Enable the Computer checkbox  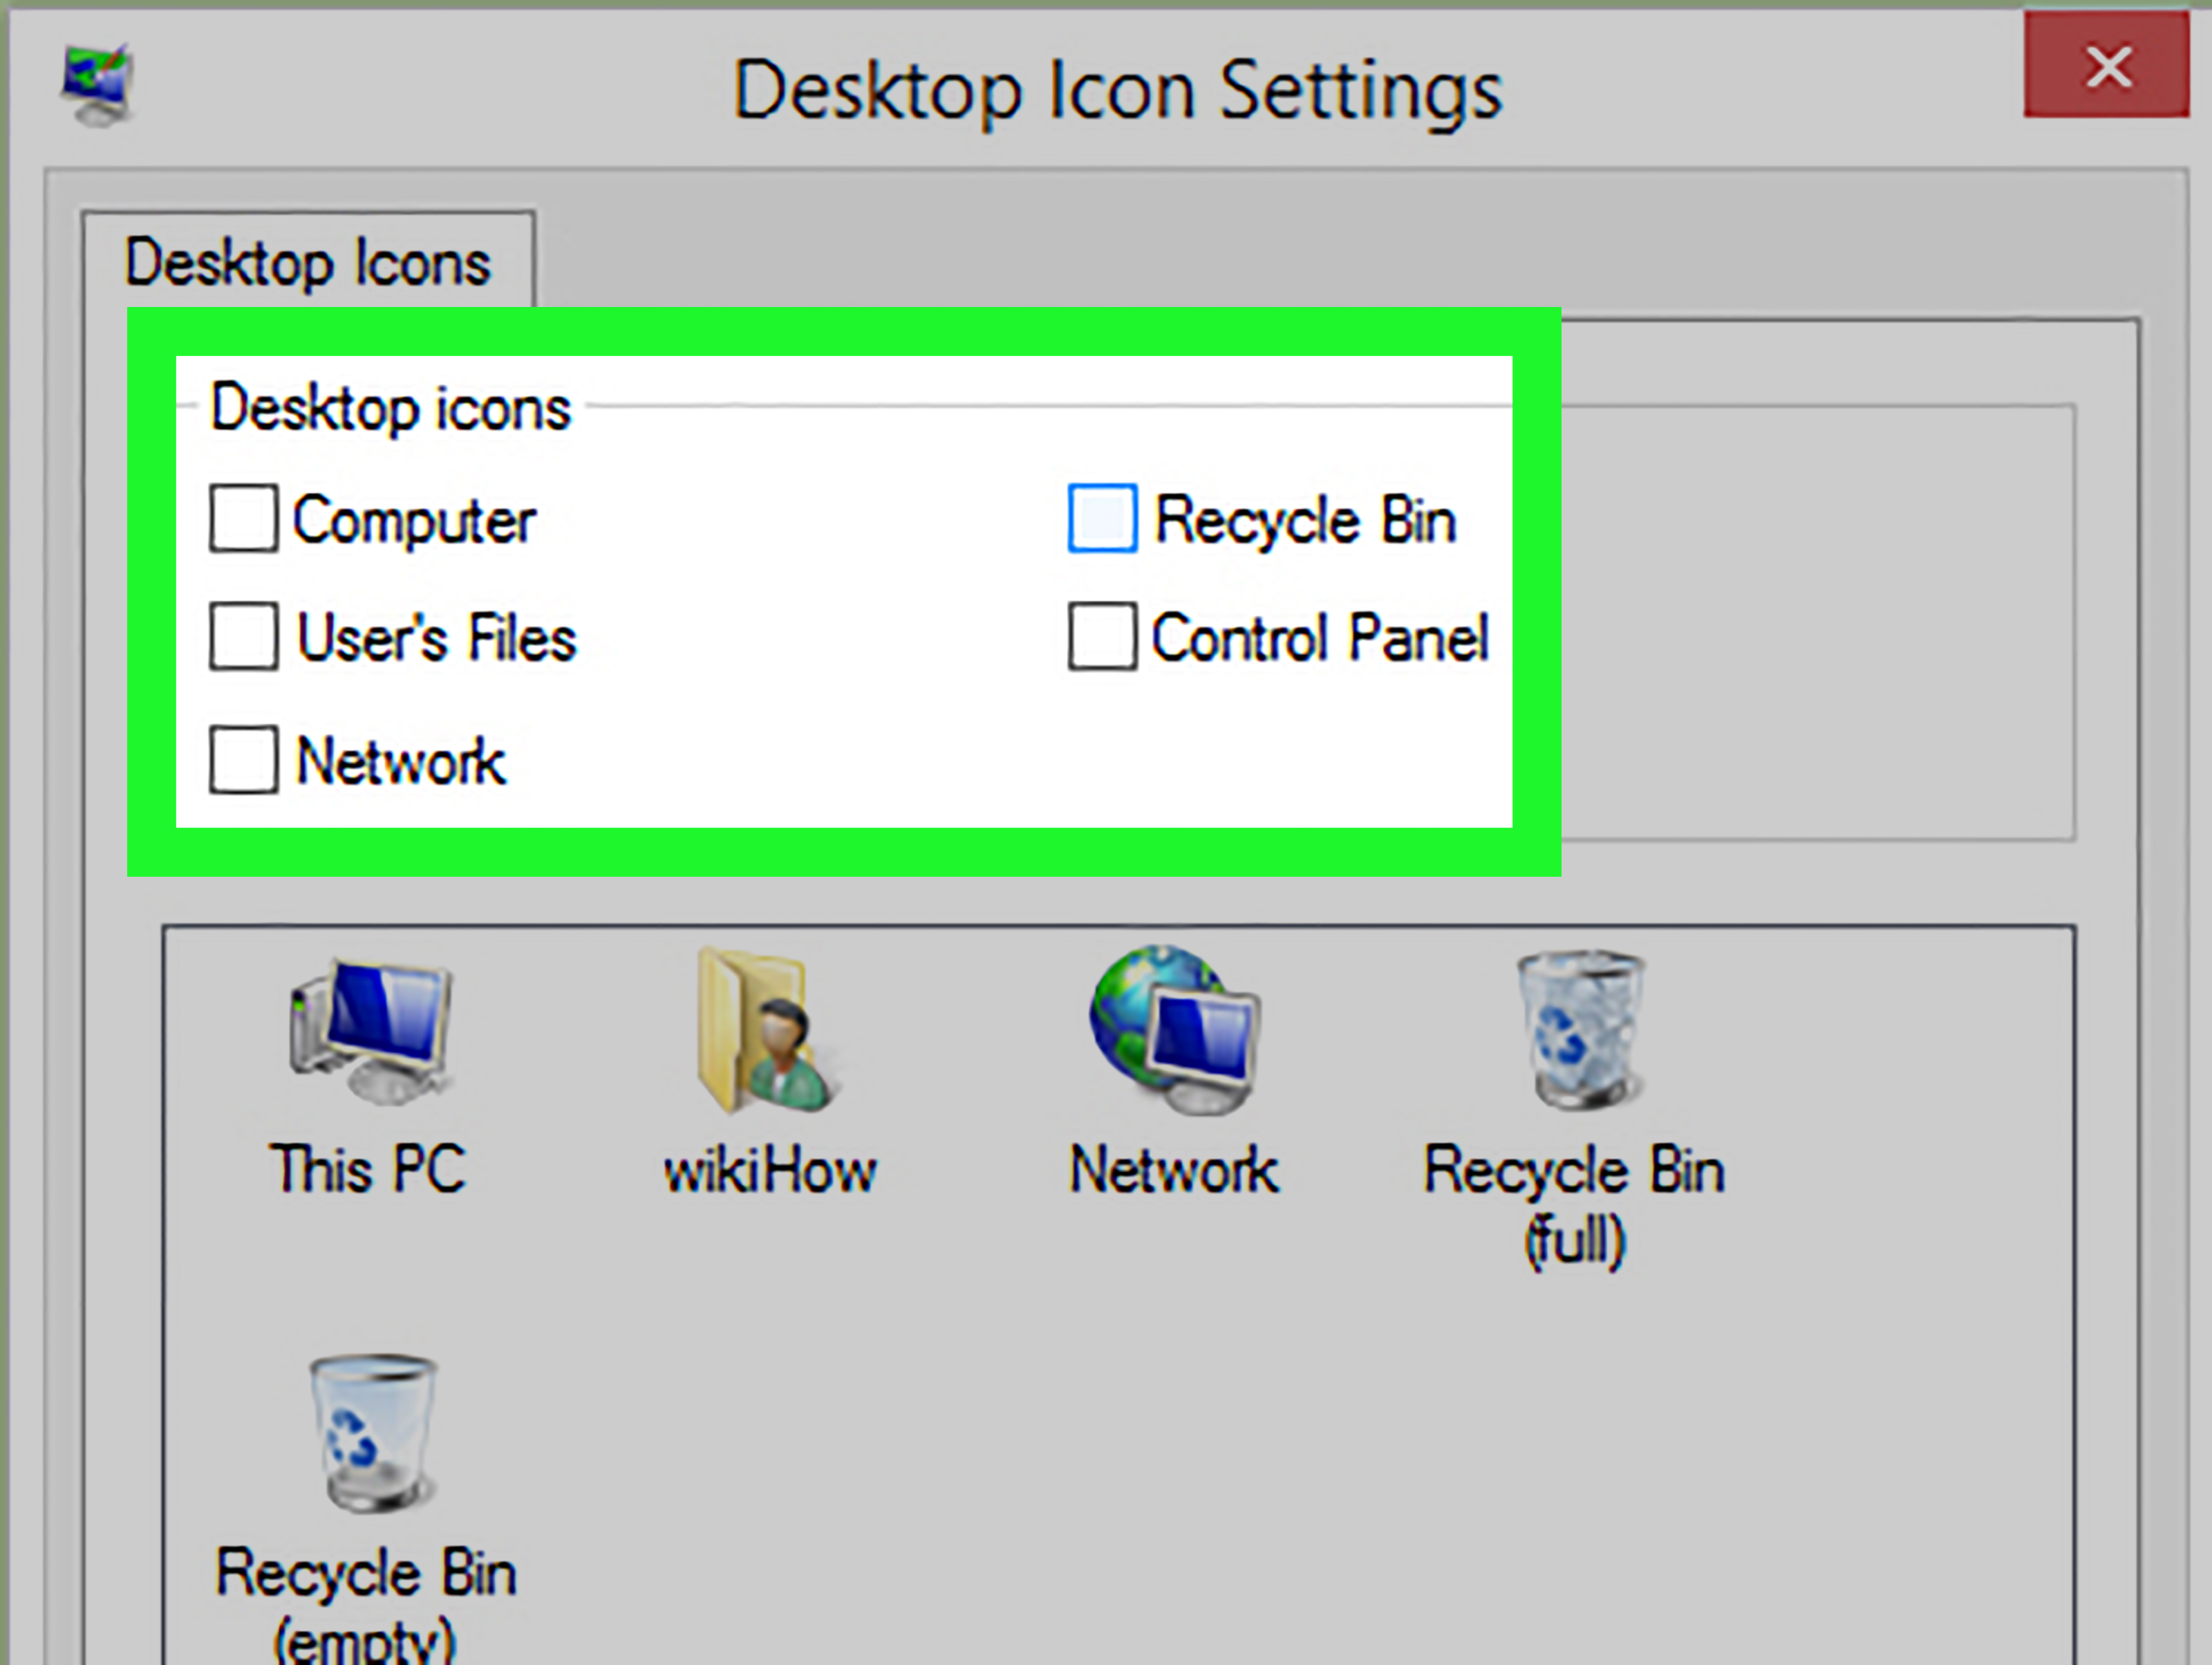[243, 517]
